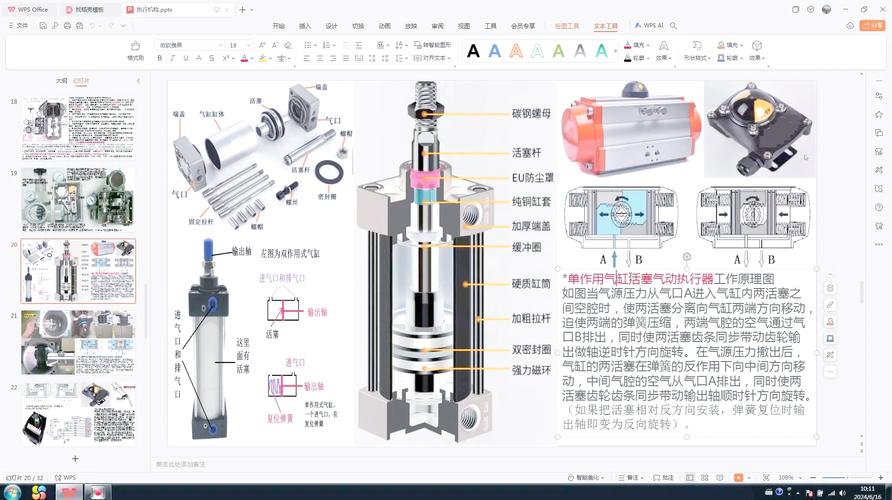Open the font name dropdown
This screenshot has width=892, height=500.
pyautogui.click(x=189, y=45)
